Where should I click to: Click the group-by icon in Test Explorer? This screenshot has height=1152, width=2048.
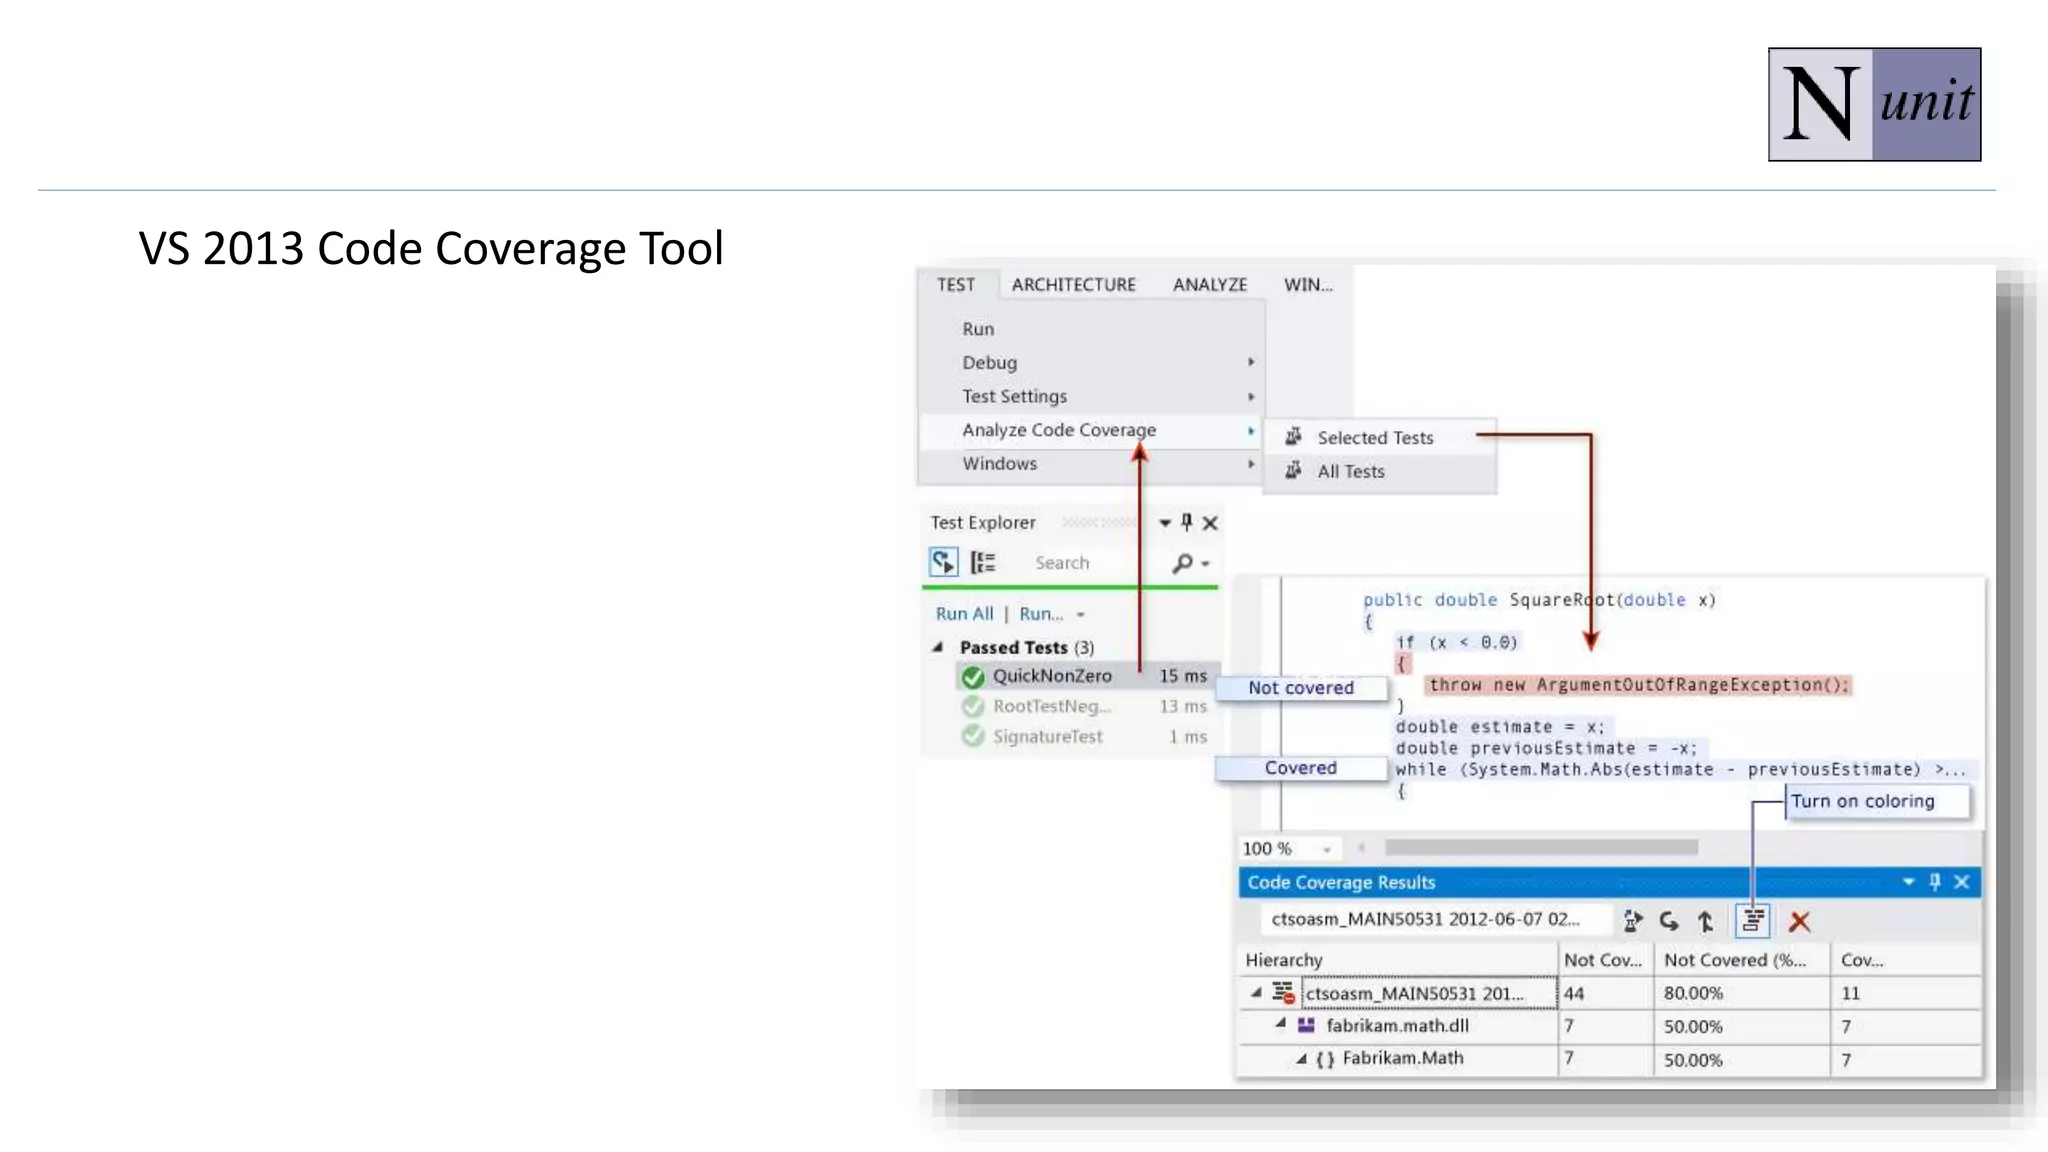983,562
